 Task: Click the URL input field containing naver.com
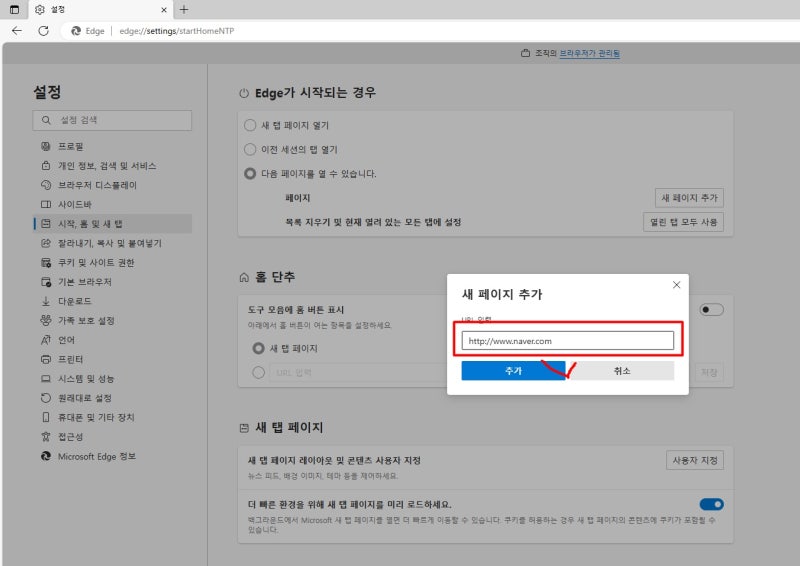coord(567,340)
